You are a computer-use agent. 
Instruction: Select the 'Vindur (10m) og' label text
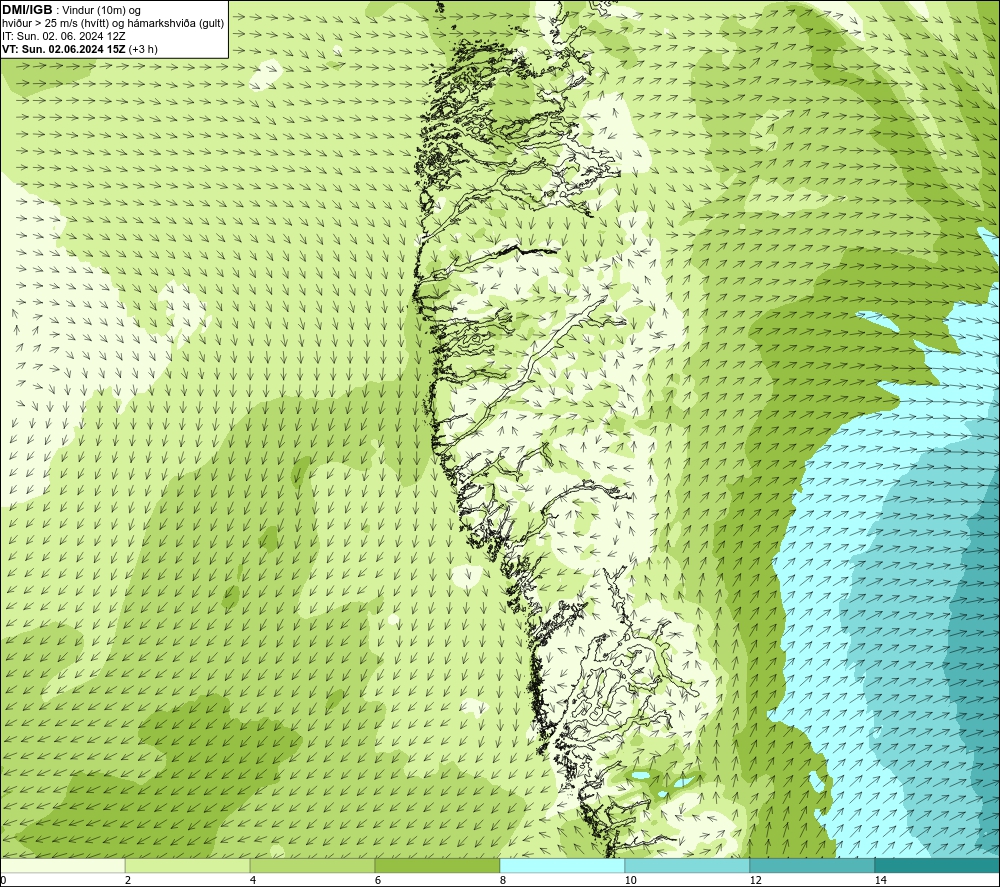[x=102, y=11]
